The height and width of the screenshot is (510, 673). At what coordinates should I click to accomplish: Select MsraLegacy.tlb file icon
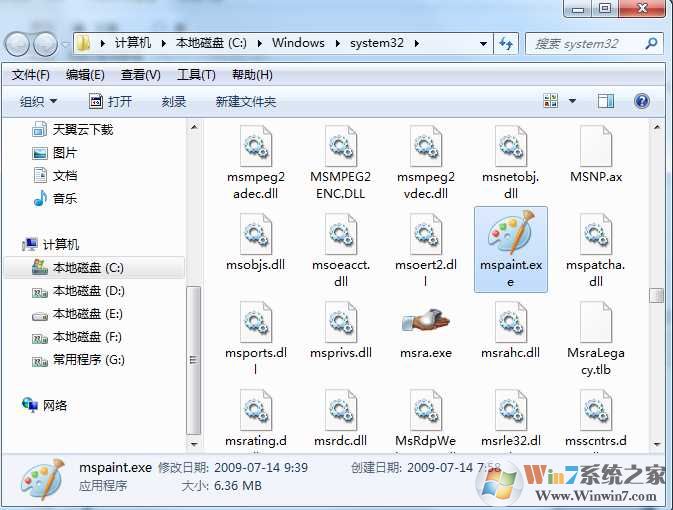tap(596, 322)
